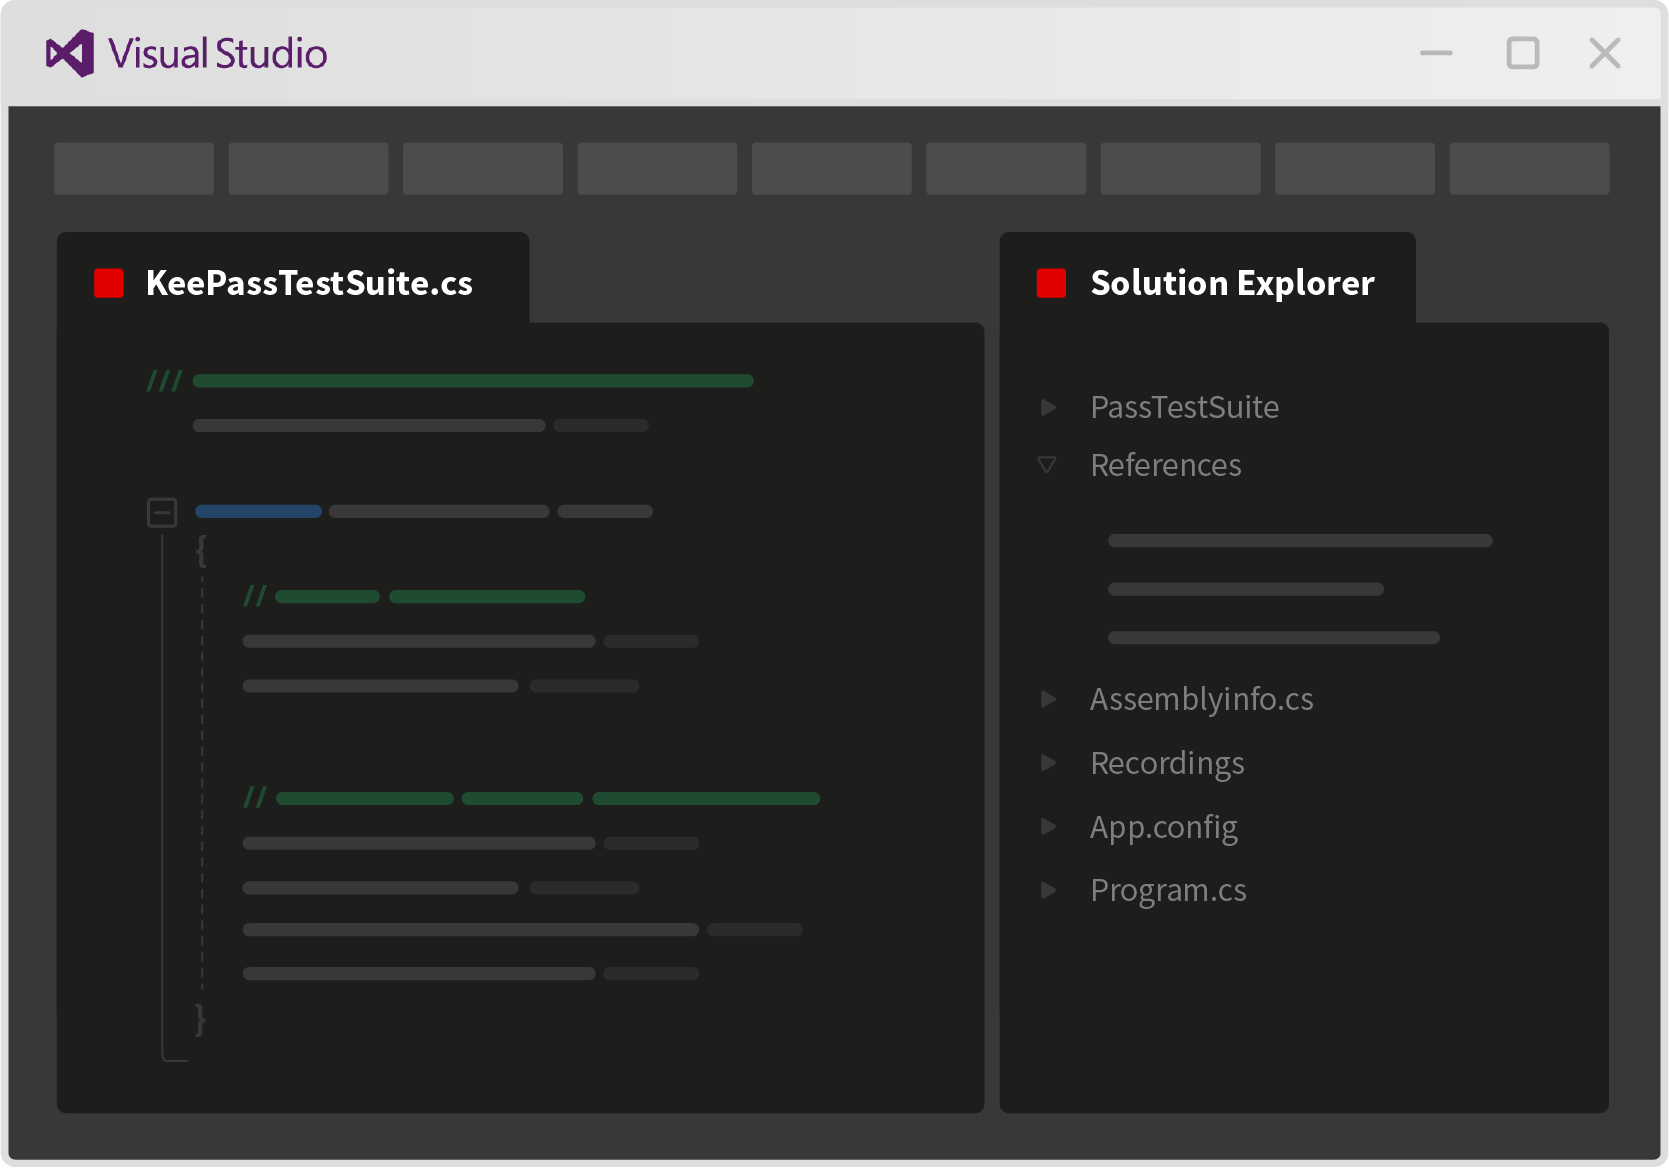
Task: Click the Visual Studio logo icon
Action: (x=68, y=54)
